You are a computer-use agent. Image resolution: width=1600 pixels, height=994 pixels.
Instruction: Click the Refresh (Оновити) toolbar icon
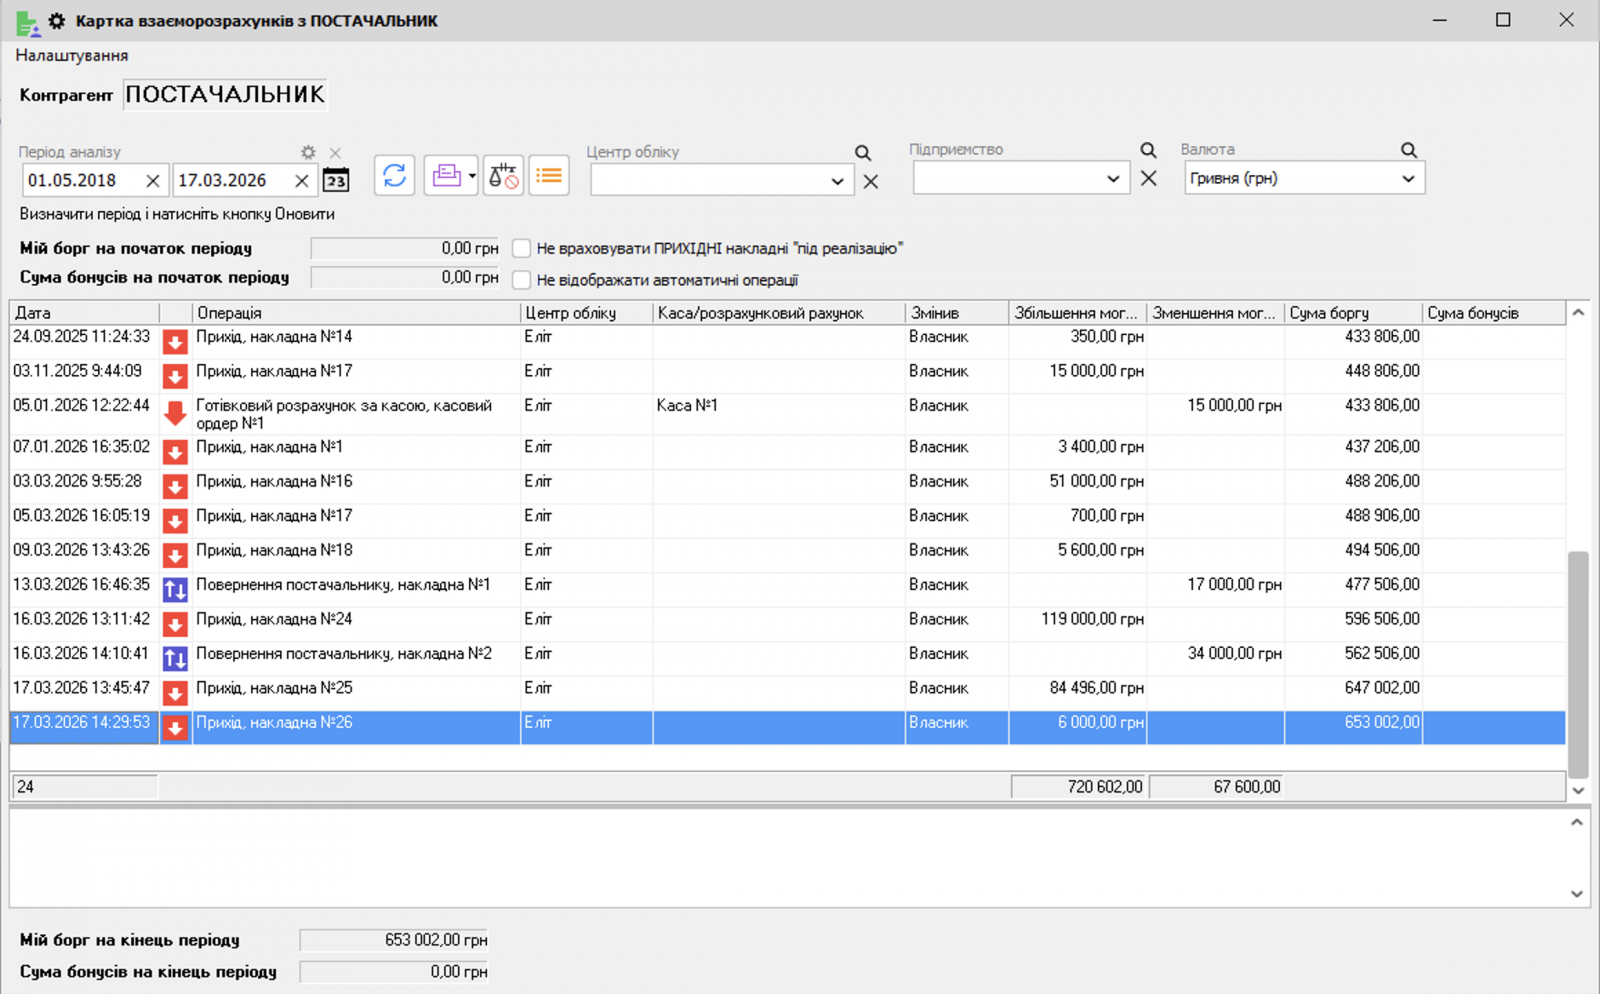(393, 175)
